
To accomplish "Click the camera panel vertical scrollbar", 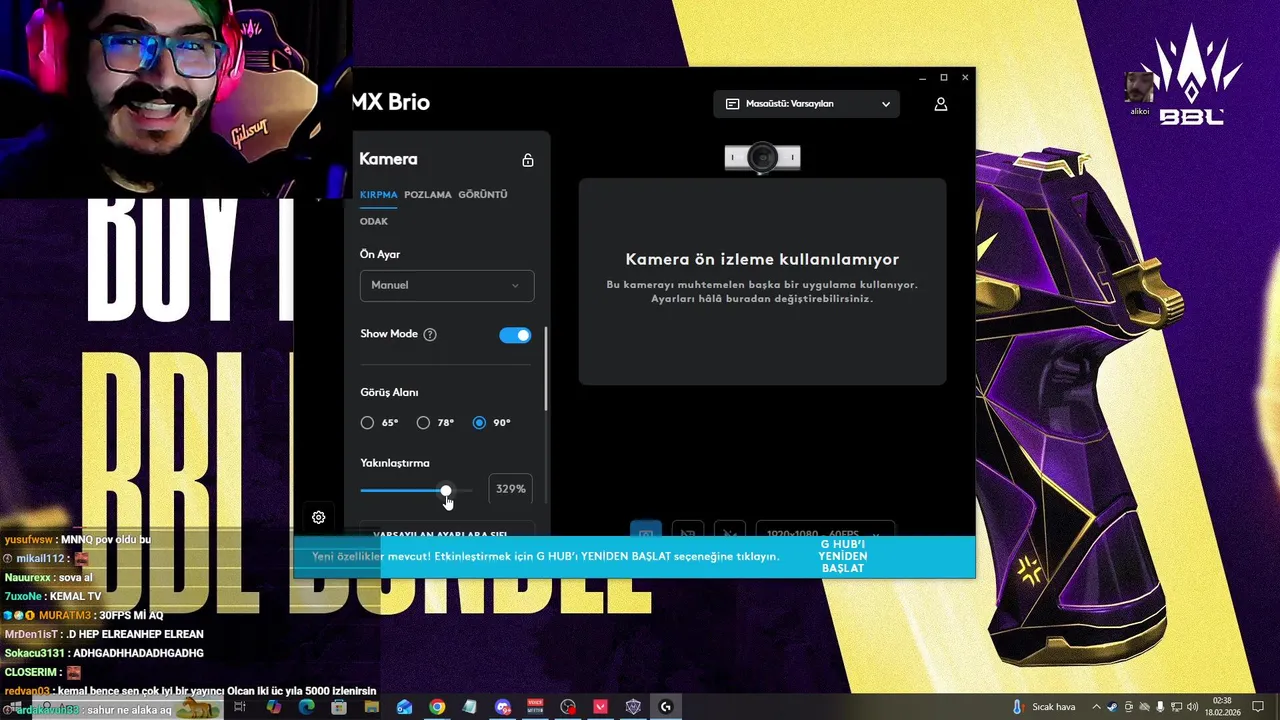I will point(546,368).
